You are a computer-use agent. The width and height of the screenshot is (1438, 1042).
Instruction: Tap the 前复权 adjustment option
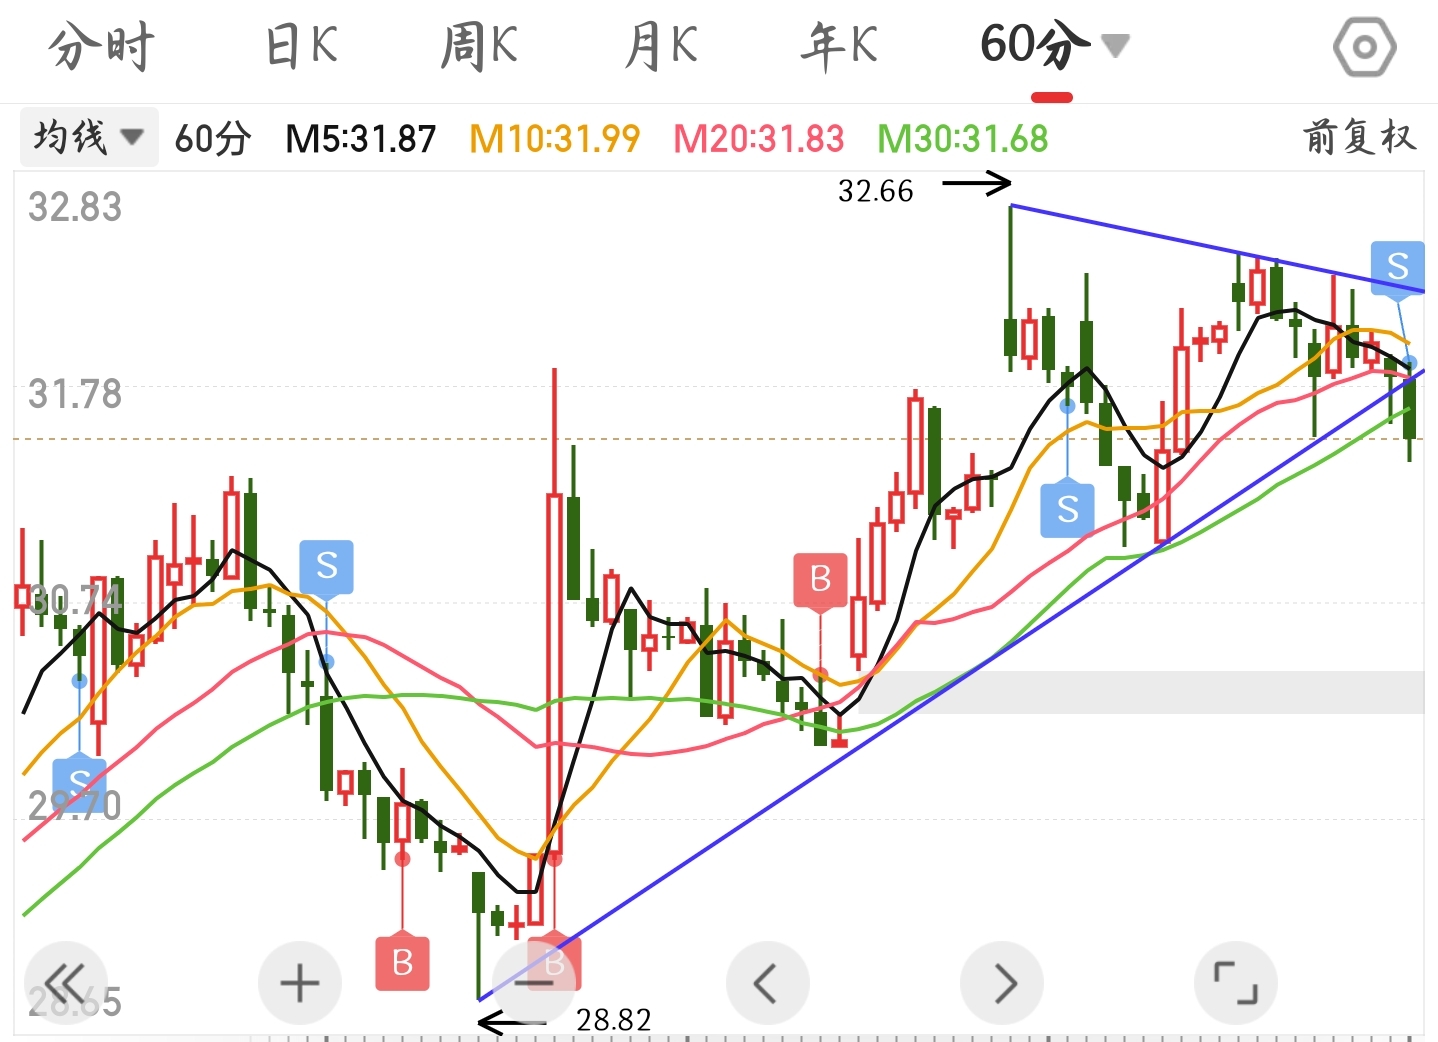pos(1359,137)
